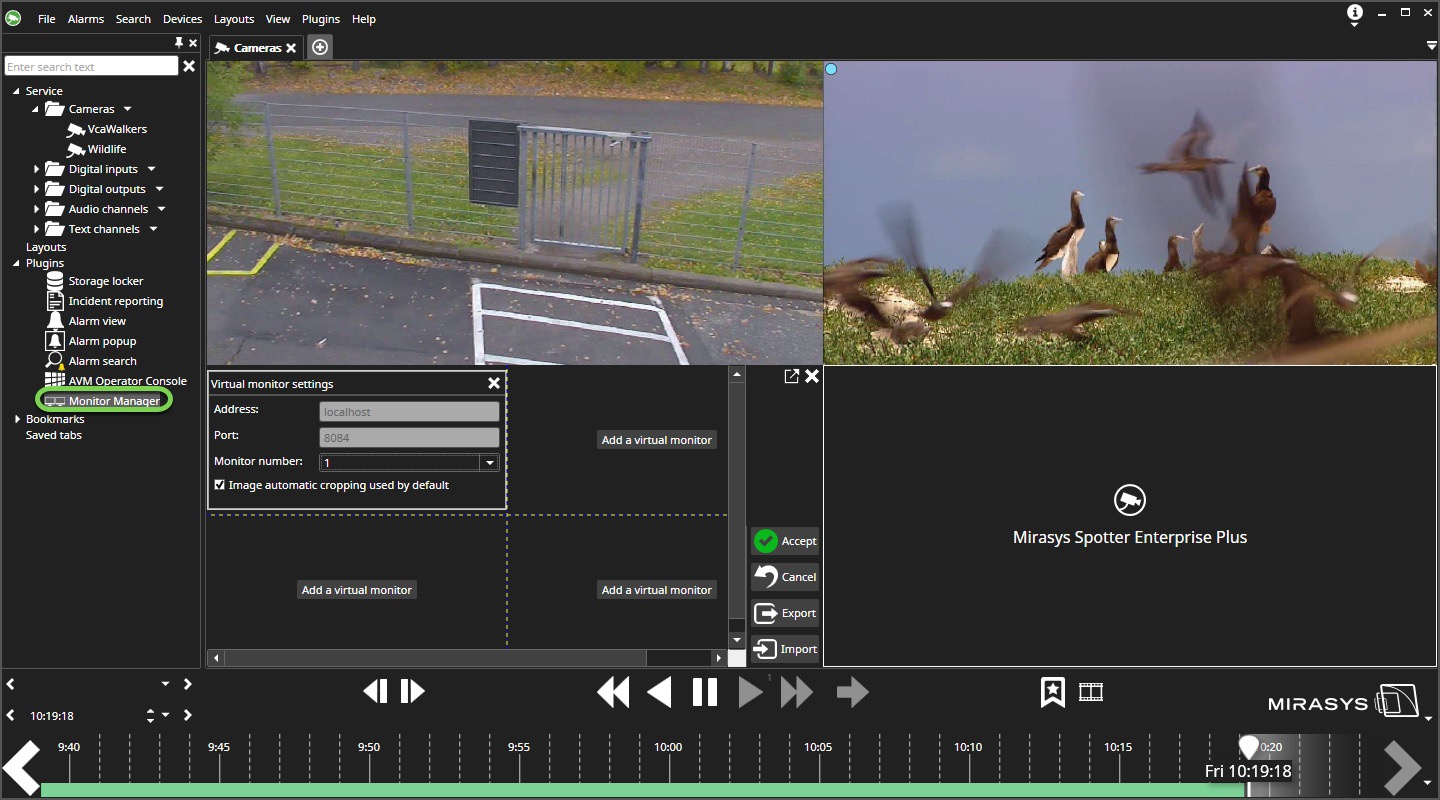The width and height of the screenshot is (1440, 800).
Task: Toggle Image automatic cropping checkbox
Action: [220, 485]
